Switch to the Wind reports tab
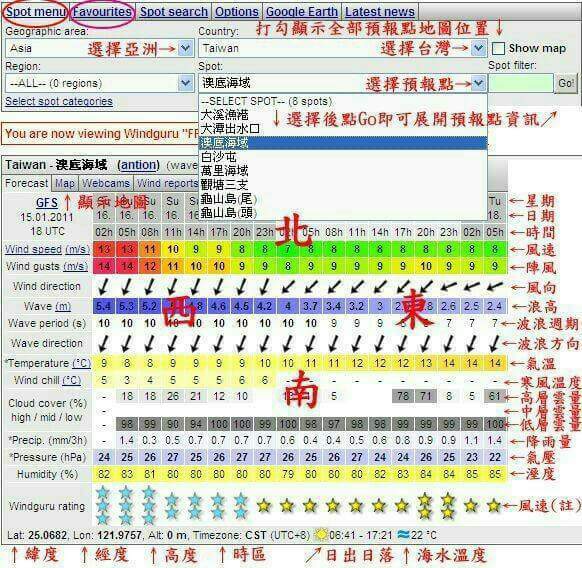The height and width of the screenshot is (568, 582). click(x=167, y=183)
